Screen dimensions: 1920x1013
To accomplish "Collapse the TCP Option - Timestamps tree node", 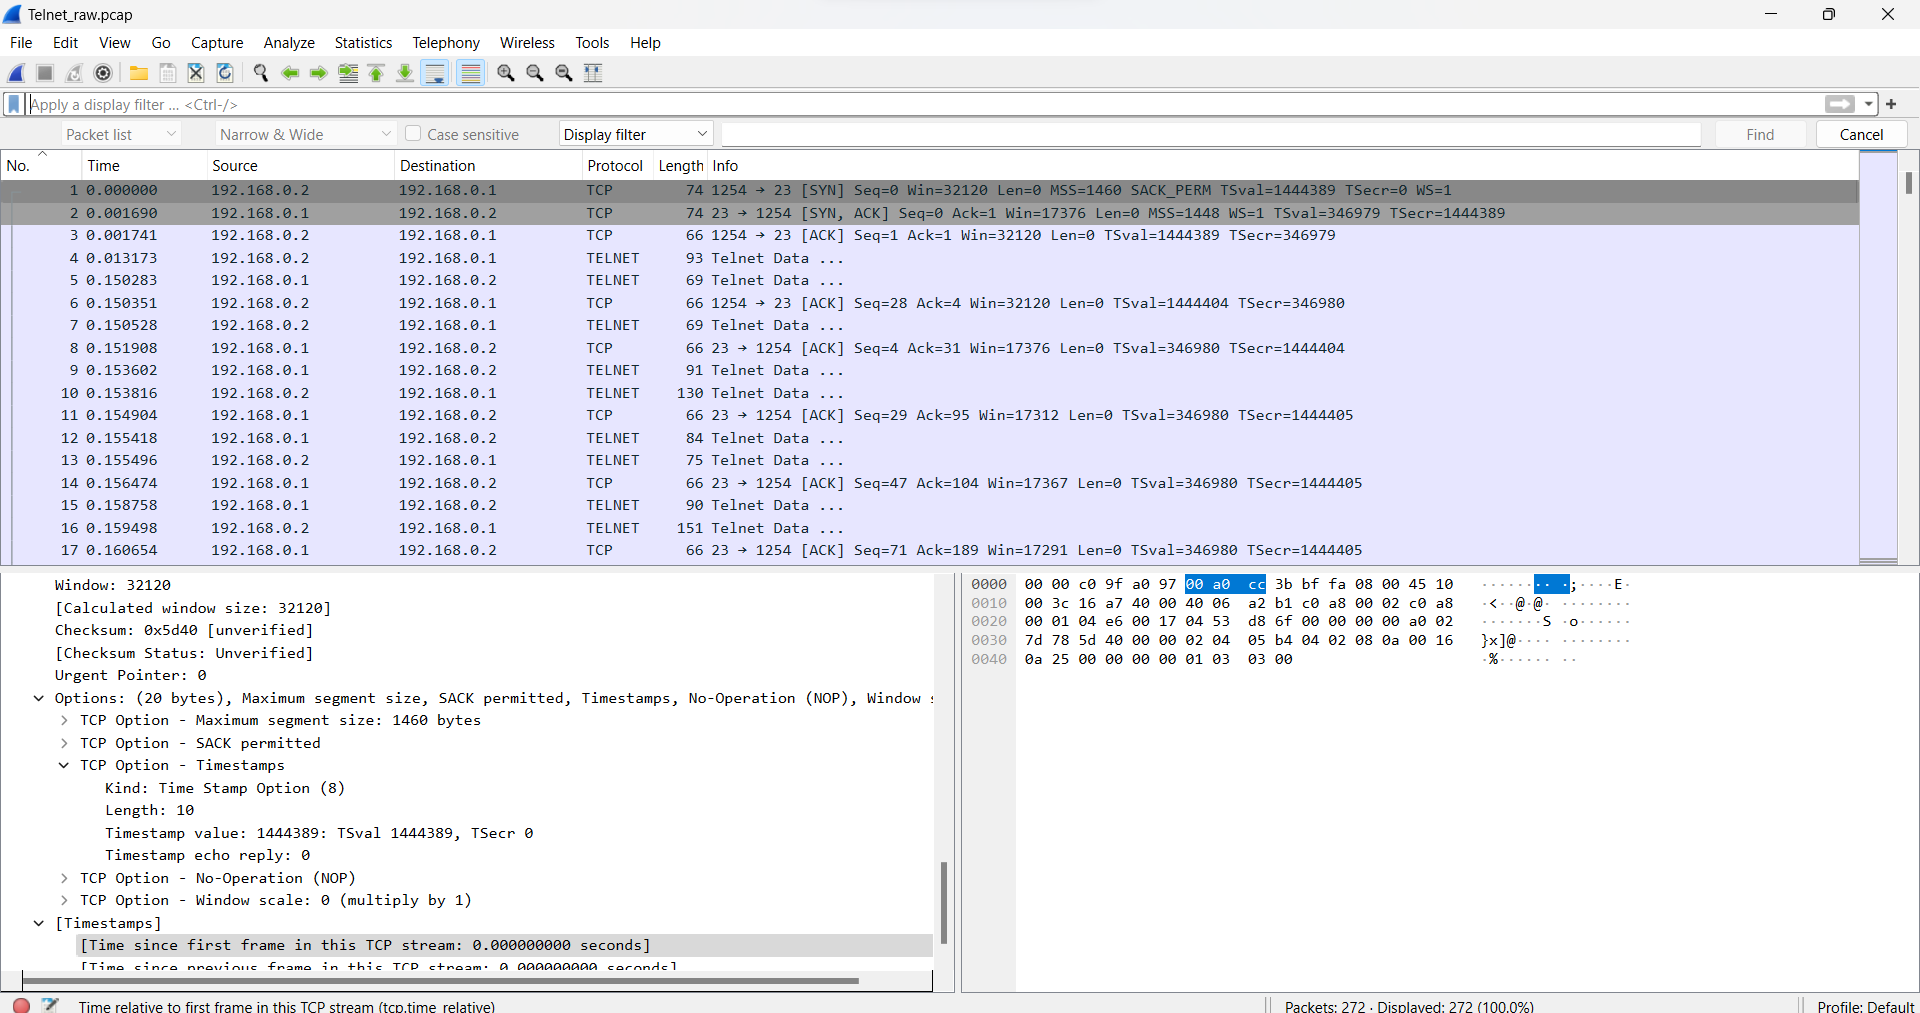I will click(64, 765).
